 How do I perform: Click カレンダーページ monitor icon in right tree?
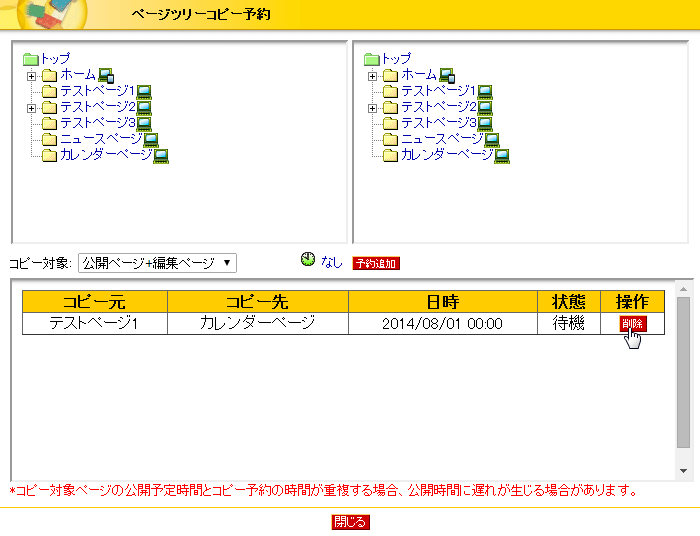(502, 156)
